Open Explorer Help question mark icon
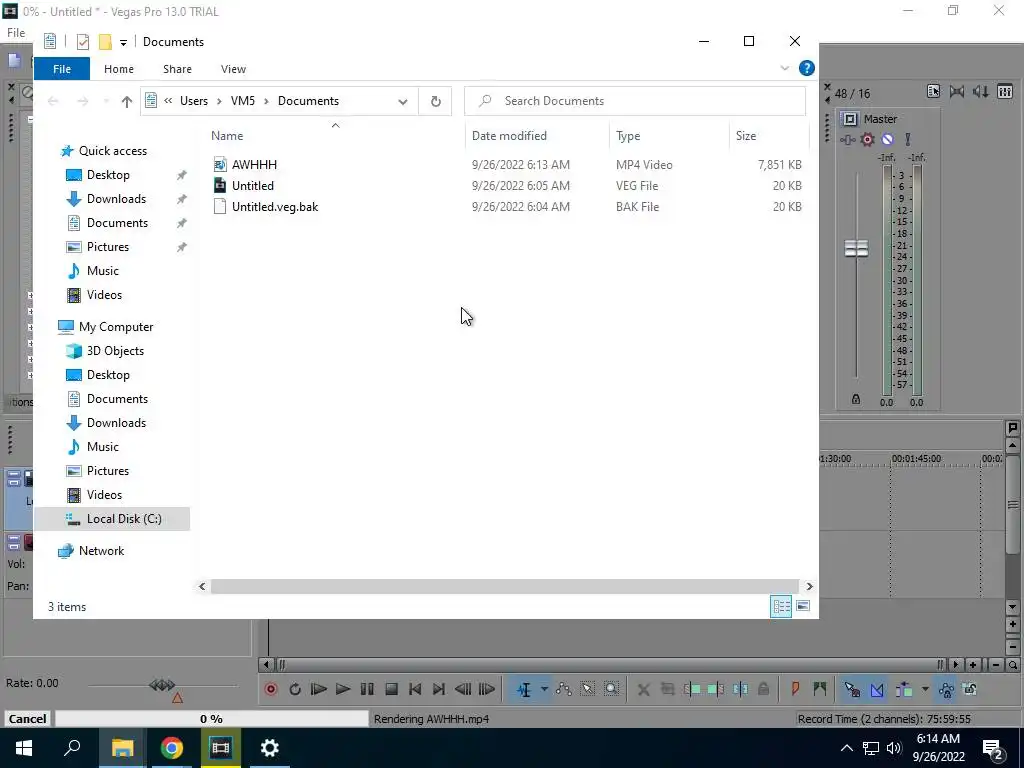Screen dimensions: 1024x768 pos(807,68)
